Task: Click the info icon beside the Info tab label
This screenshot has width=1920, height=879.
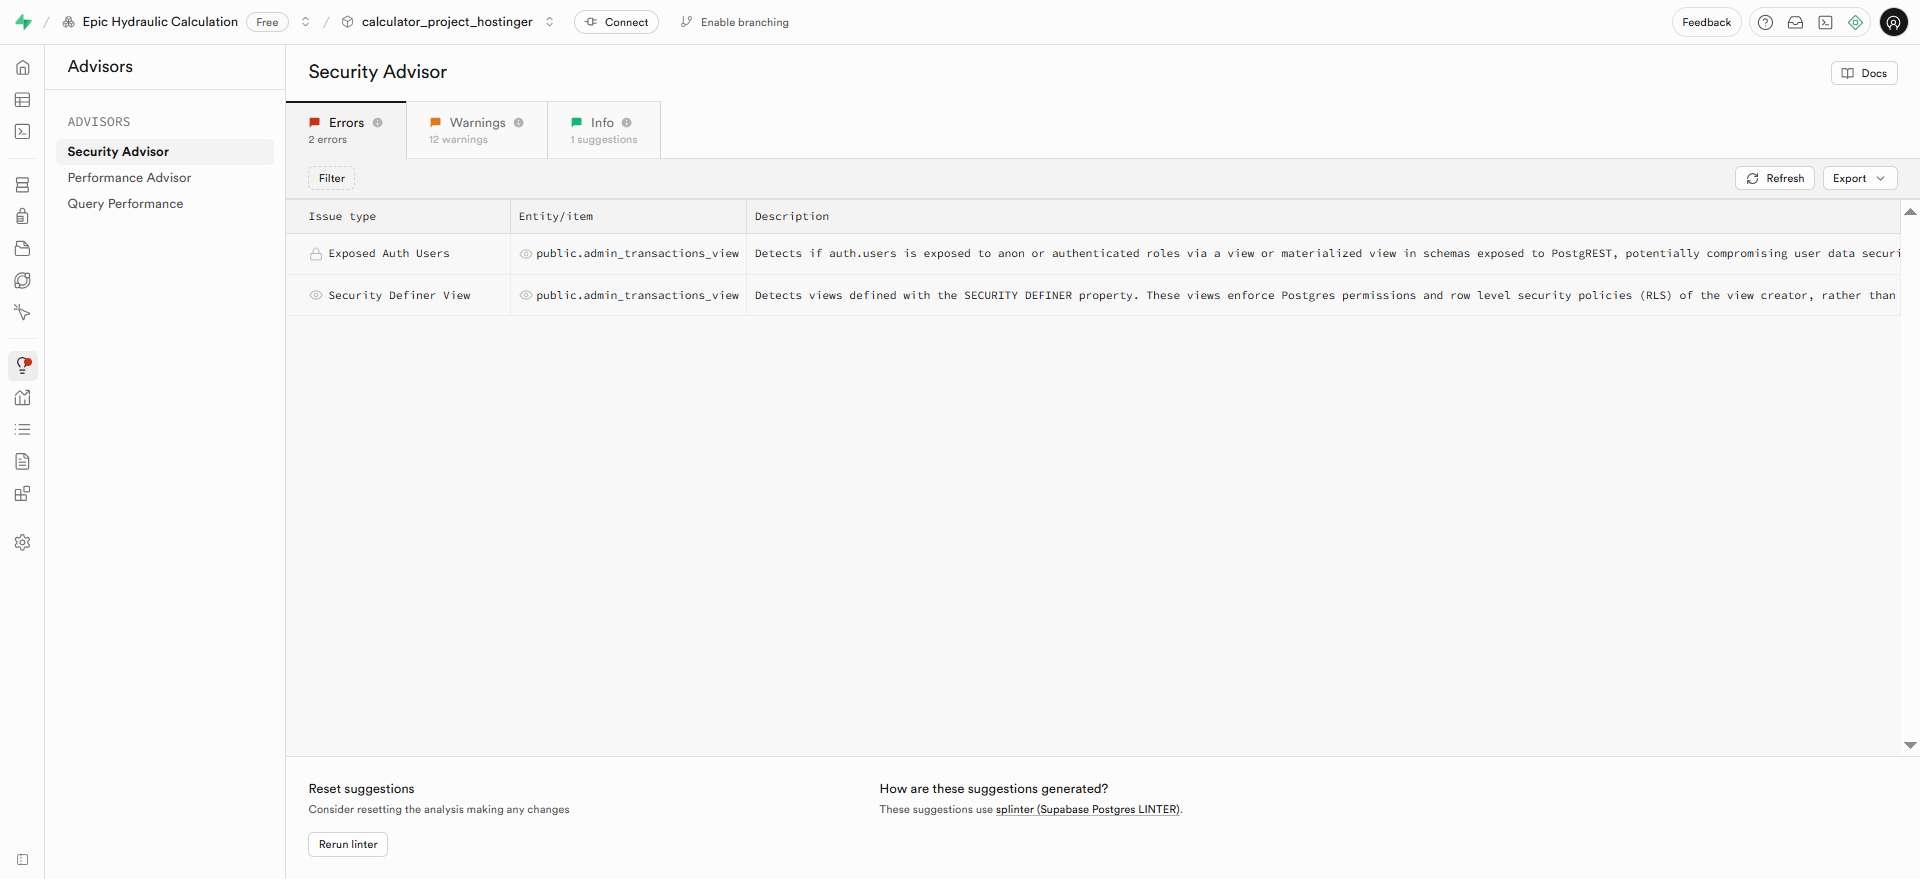Action: [x=627, y=123]
